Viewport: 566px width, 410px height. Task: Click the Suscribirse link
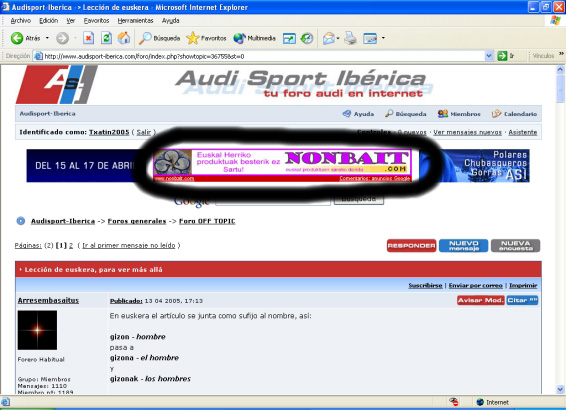point(425,285)
